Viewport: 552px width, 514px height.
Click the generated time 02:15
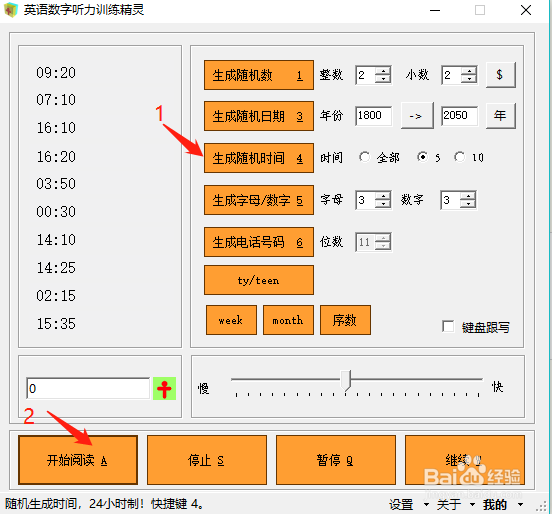point(56,296)
